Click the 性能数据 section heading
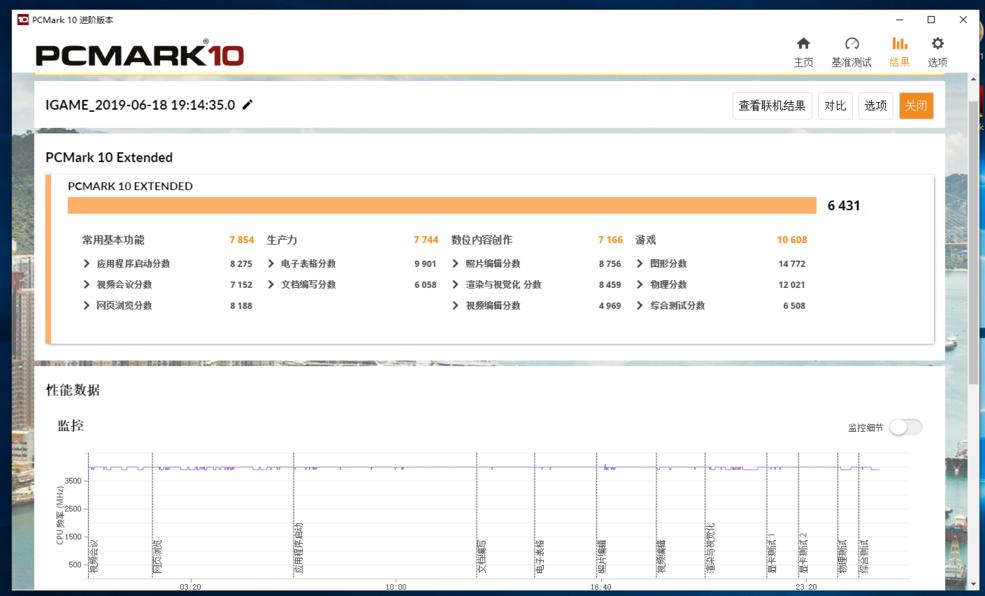The image size is (985, 596). click(x=73, y=390)
